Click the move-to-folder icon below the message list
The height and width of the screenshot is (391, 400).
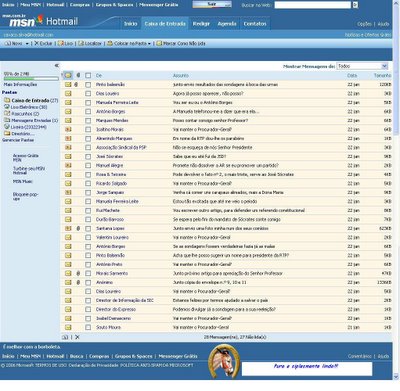click(65, 337)
